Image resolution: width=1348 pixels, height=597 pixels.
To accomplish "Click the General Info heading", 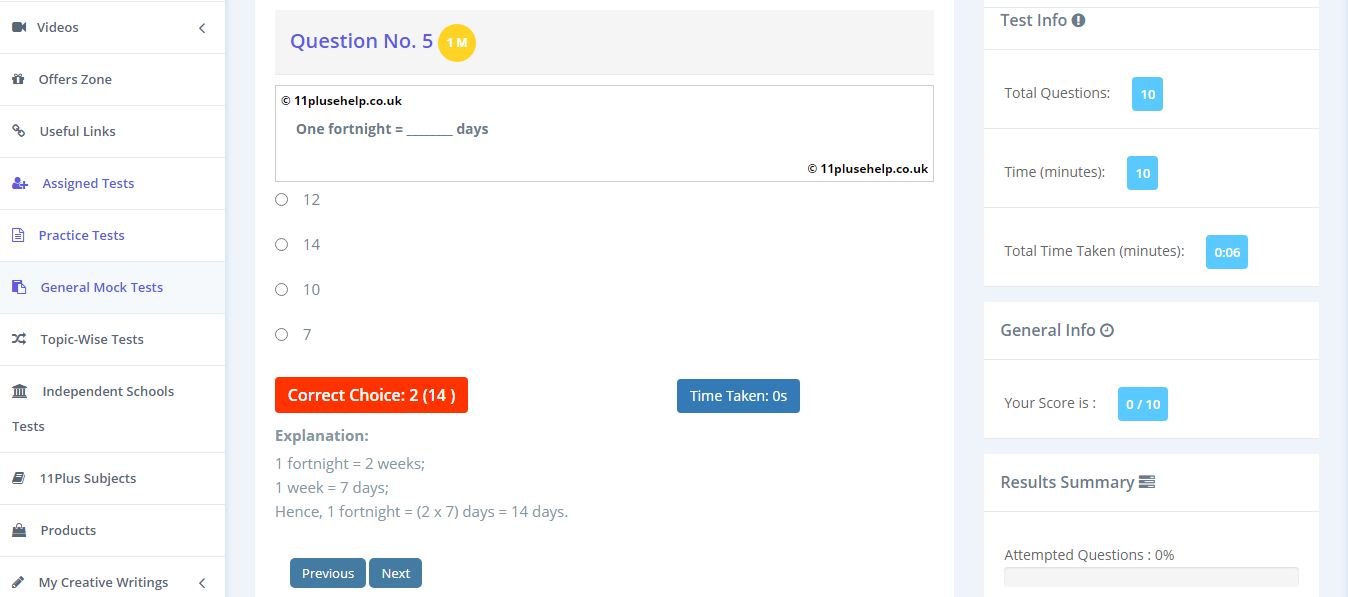I will [1048, 330].
